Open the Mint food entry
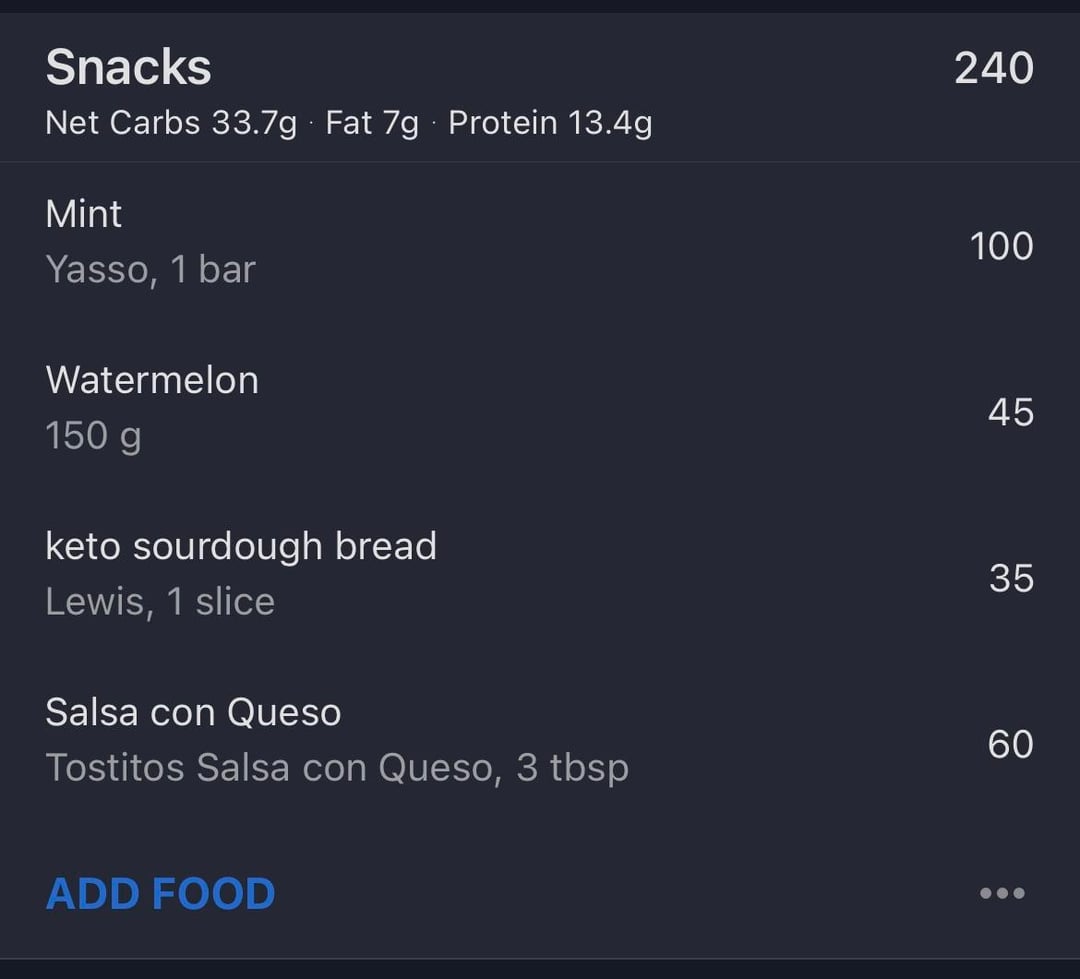The width and height of the screenshot is (1080, 979). 84,214
